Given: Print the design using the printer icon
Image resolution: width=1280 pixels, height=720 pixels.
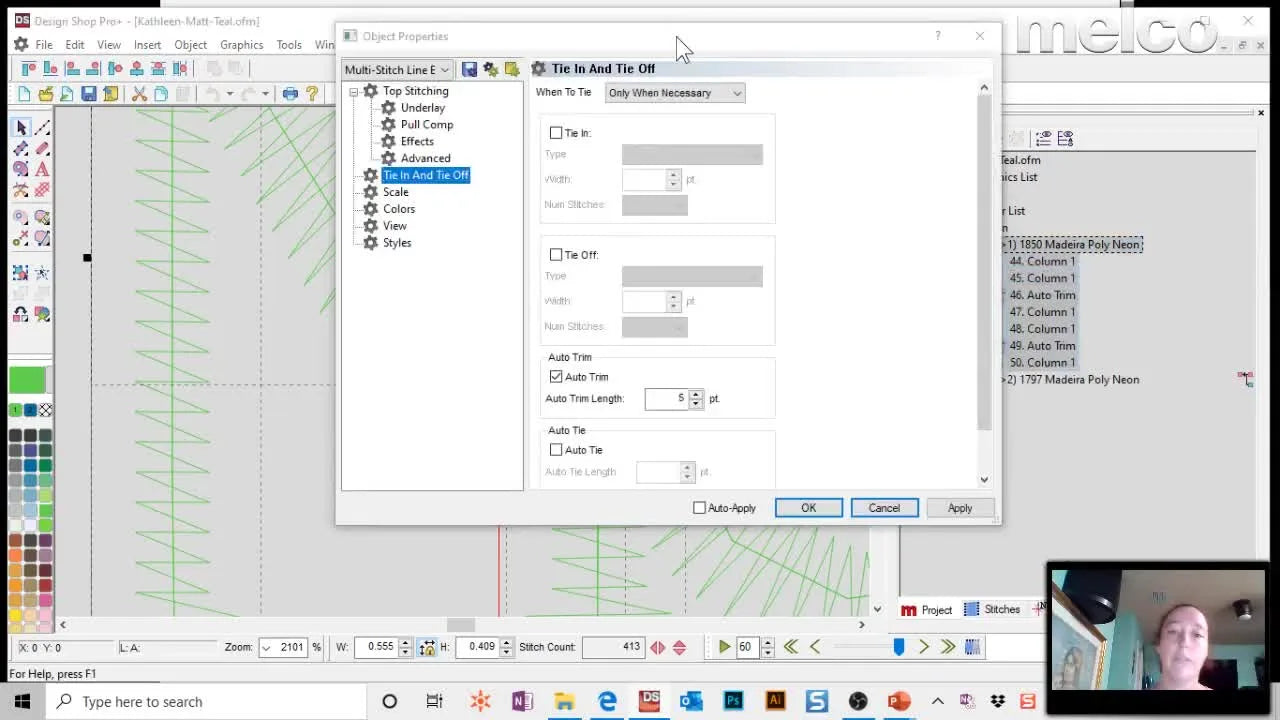Looking at the screenshot, I should (291, 95).
